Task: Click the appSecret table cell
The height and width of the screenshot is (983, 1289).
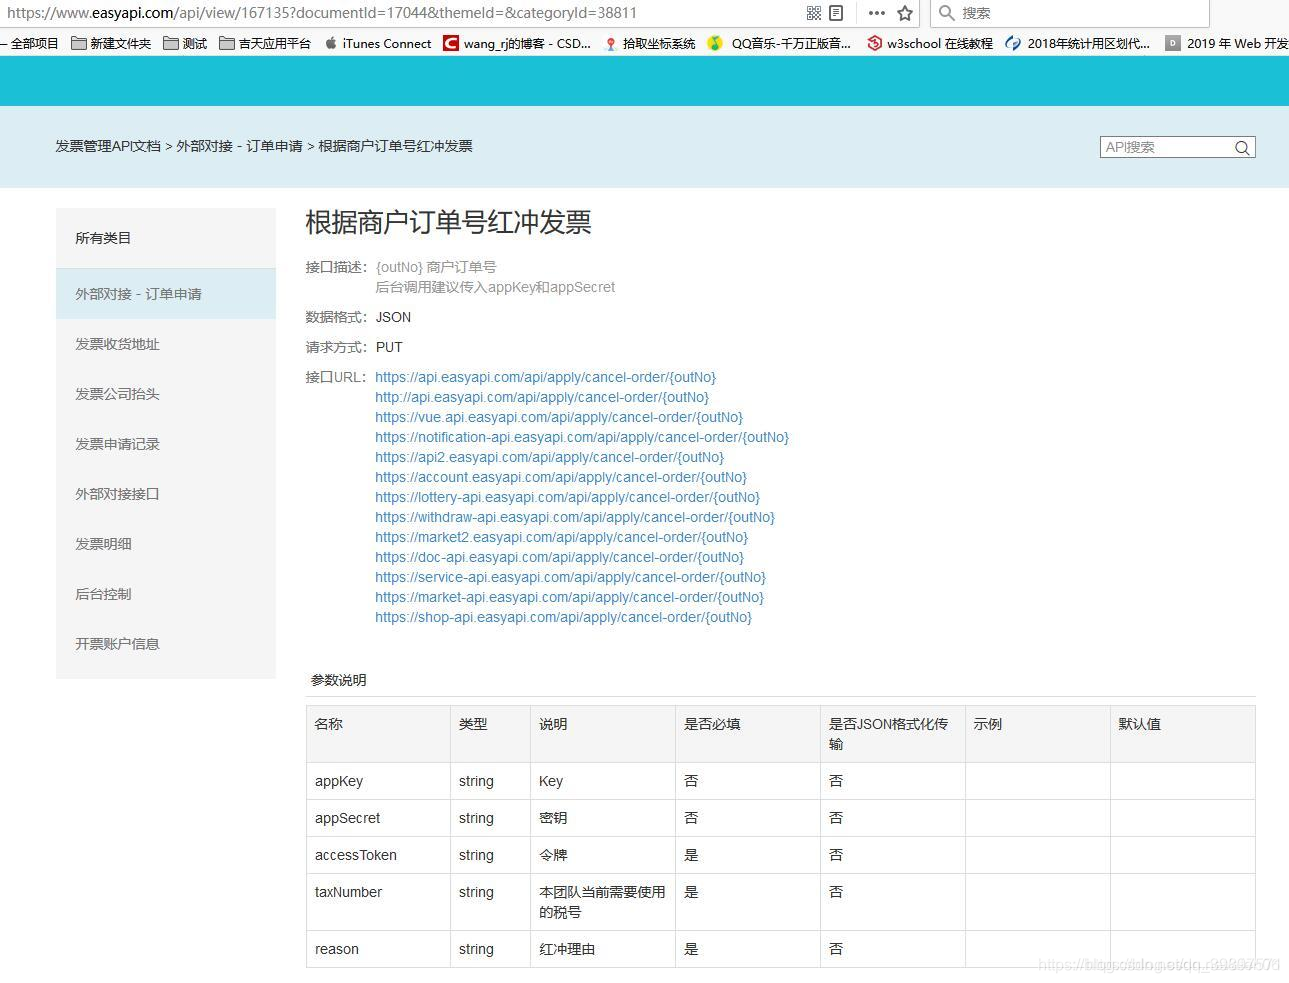Action: click(x=378, y=818)
